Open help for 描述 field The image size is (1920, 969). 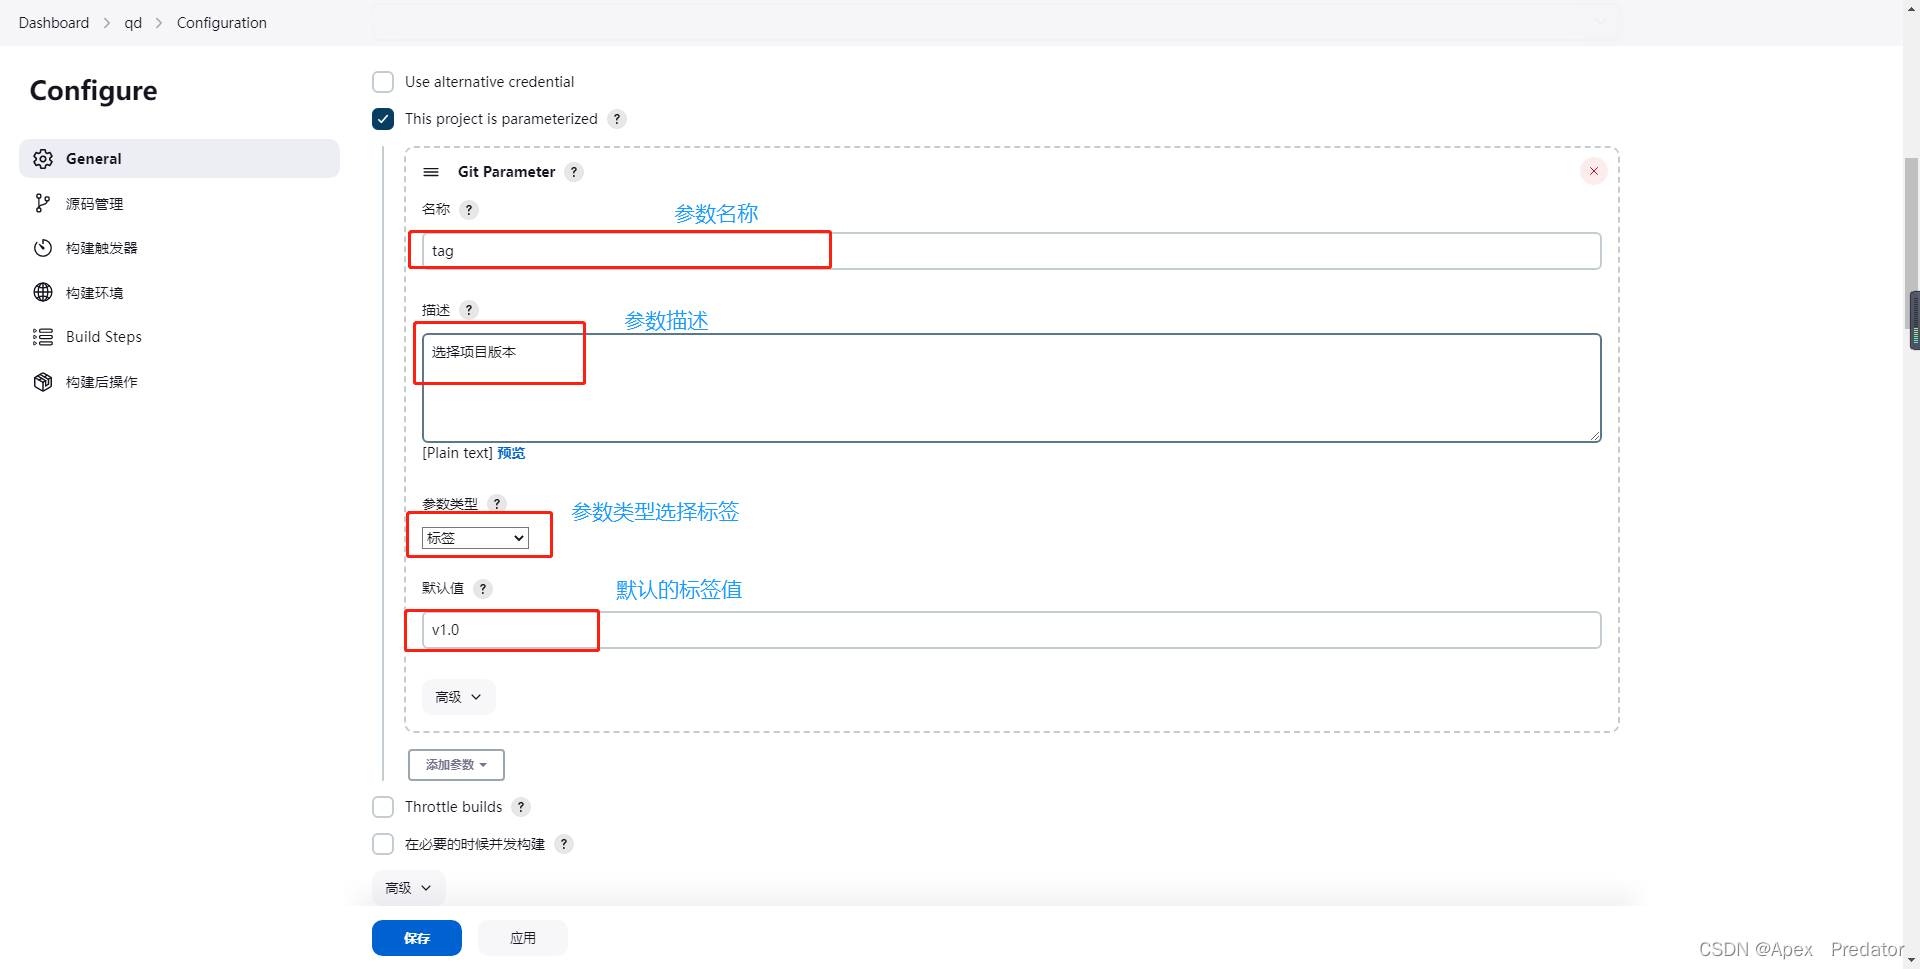[469, 310]
